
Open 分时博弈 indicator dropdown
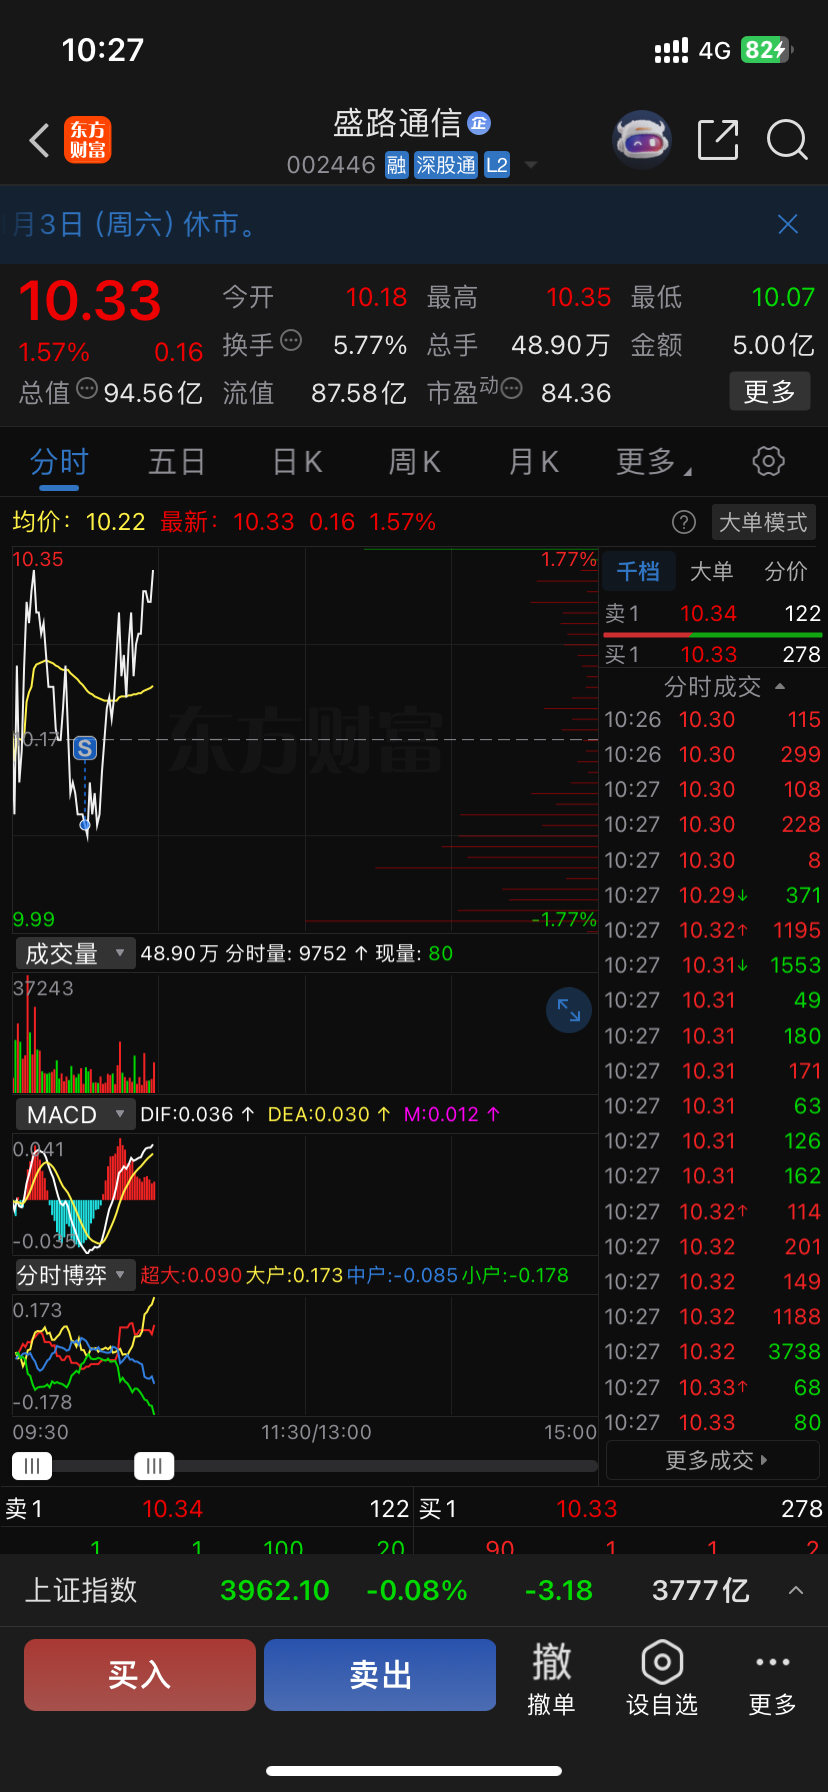click(75, 1275)
